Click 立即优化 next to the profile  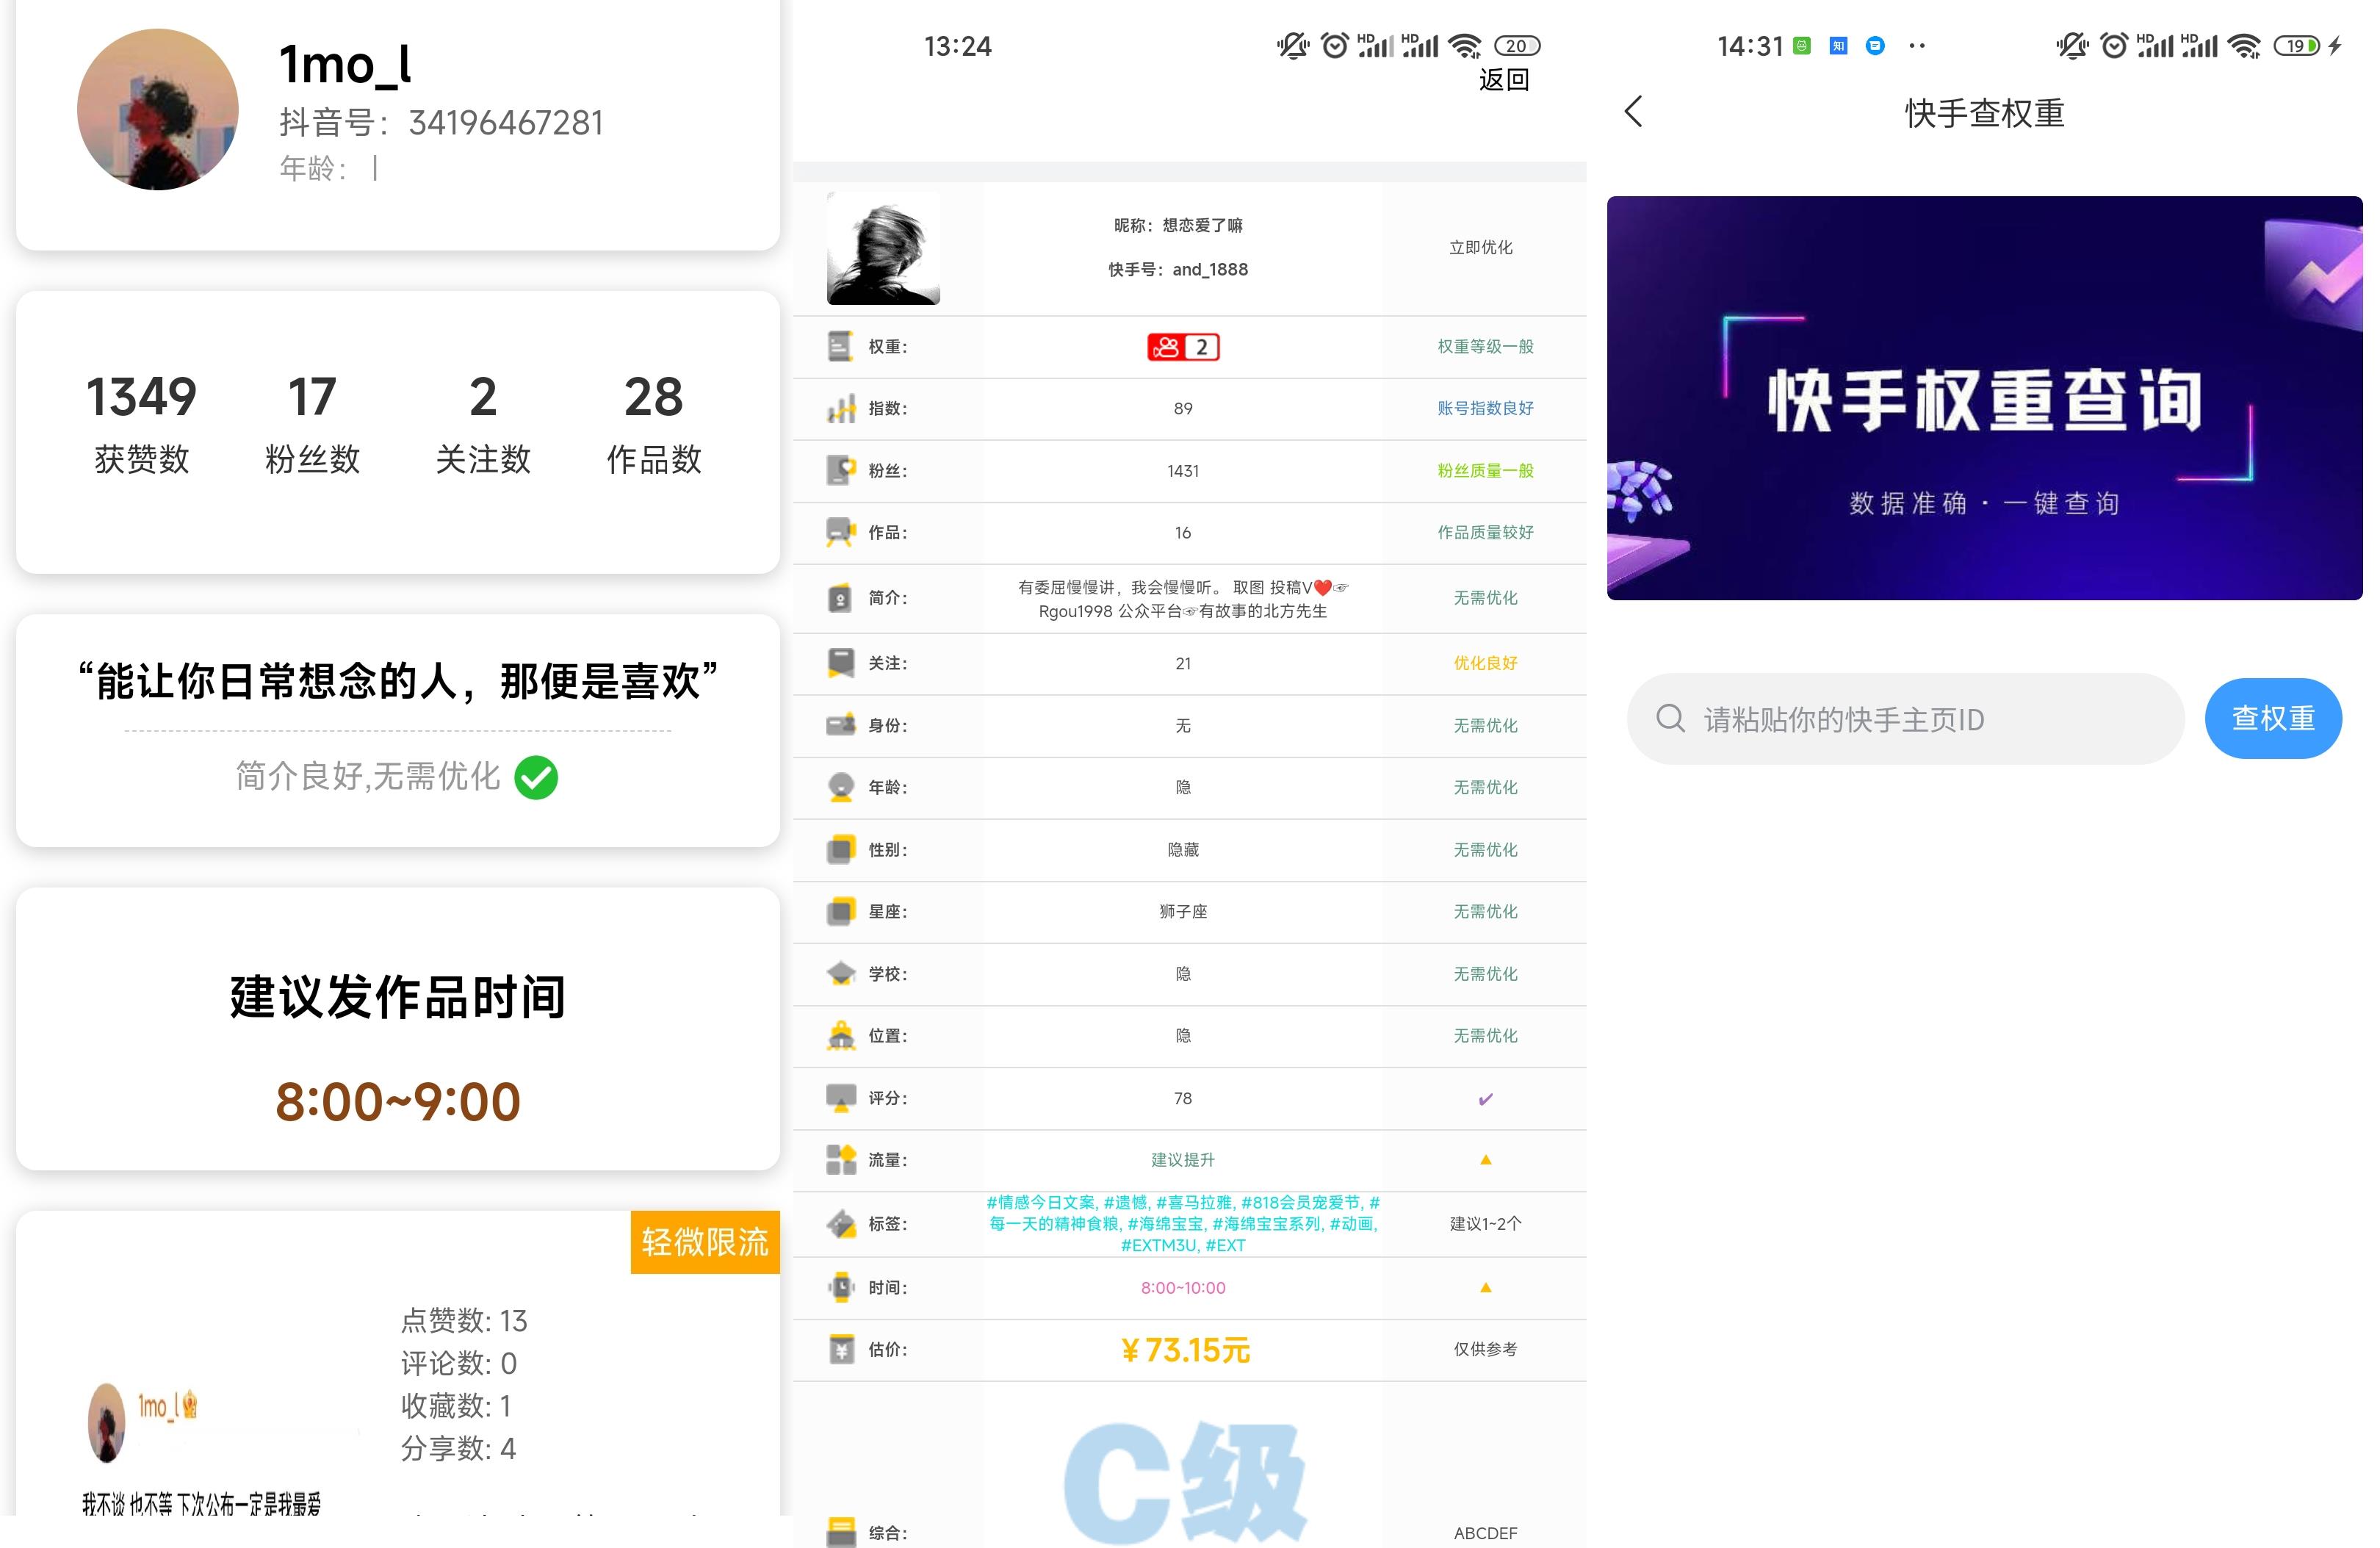[x=1481, y=247]
